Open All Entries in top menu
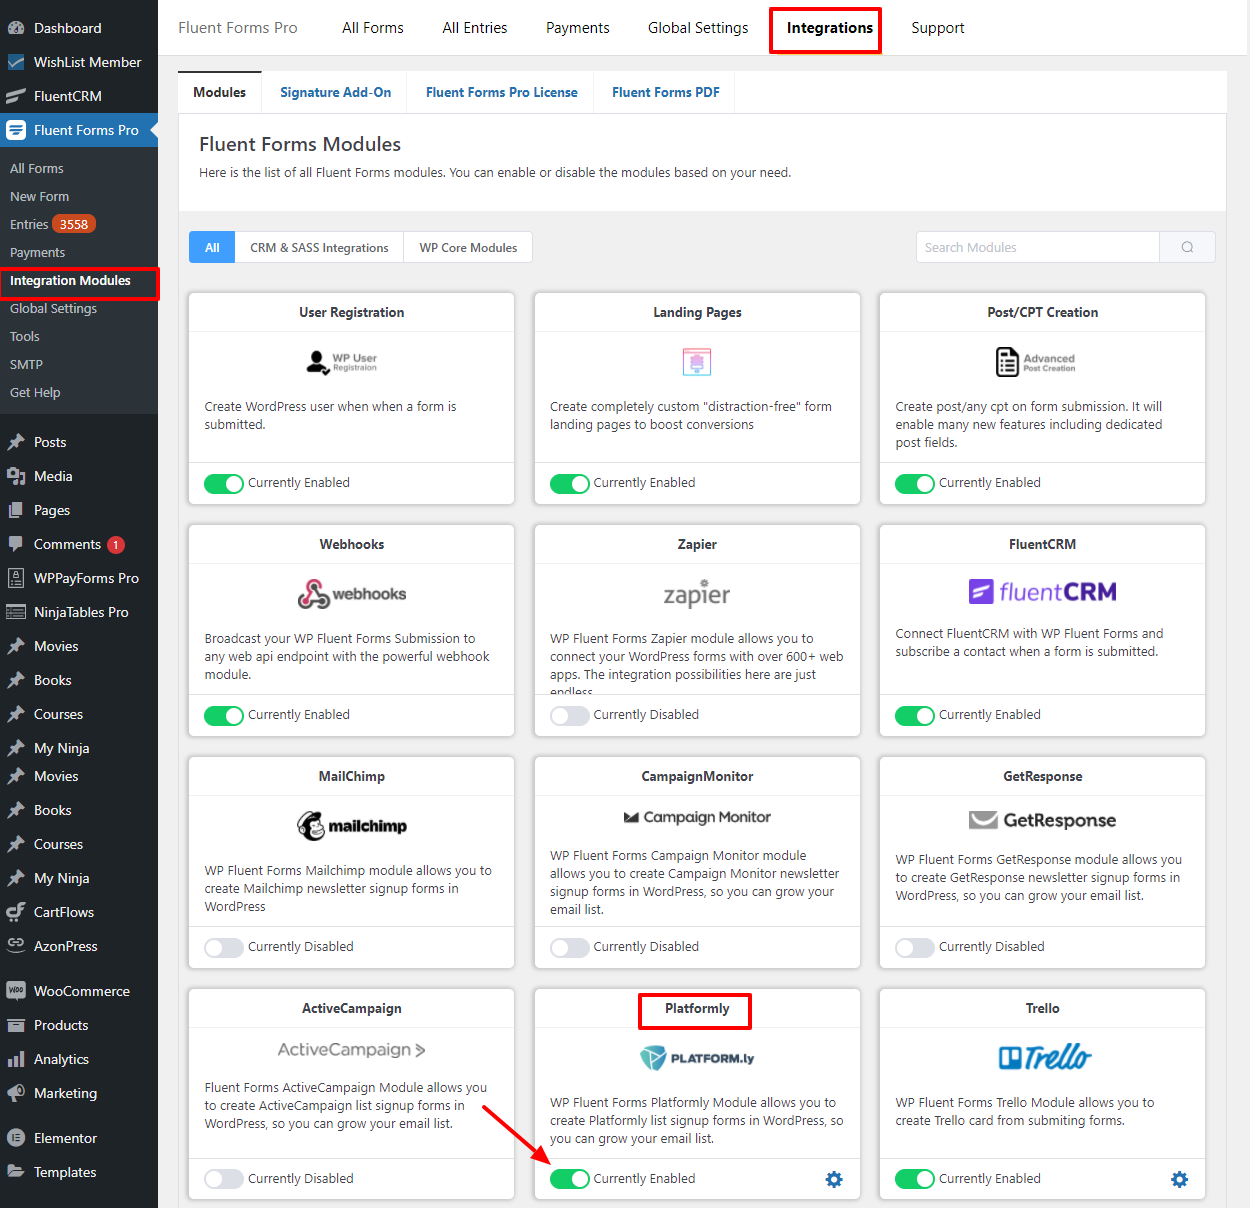Viewport: 1250px width, 1208px height. point(474,28)
